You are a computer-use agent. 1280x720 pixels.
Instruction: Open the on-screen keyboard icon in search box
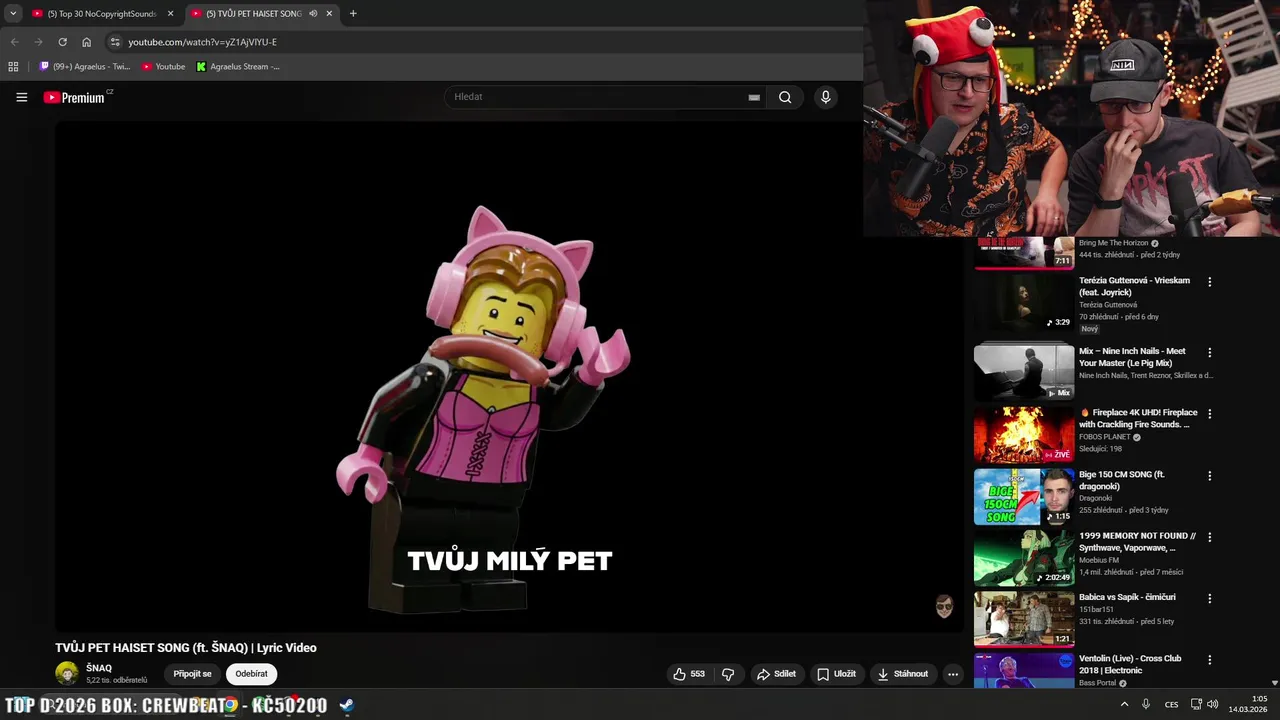(754, 97)
